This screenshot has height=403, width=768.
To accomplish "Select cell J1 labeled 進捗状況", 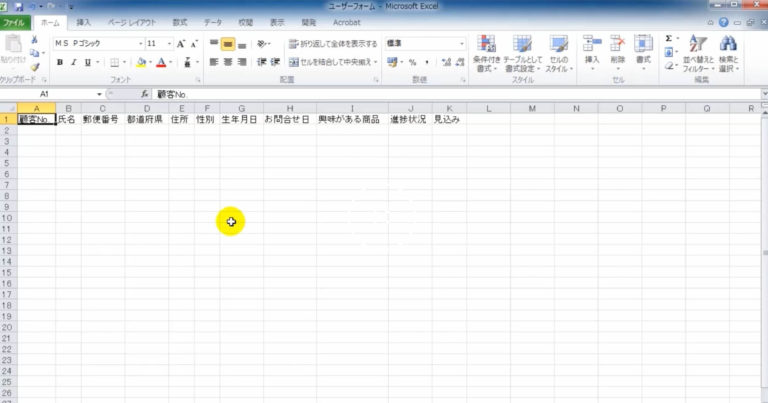I will coord(409,120).
